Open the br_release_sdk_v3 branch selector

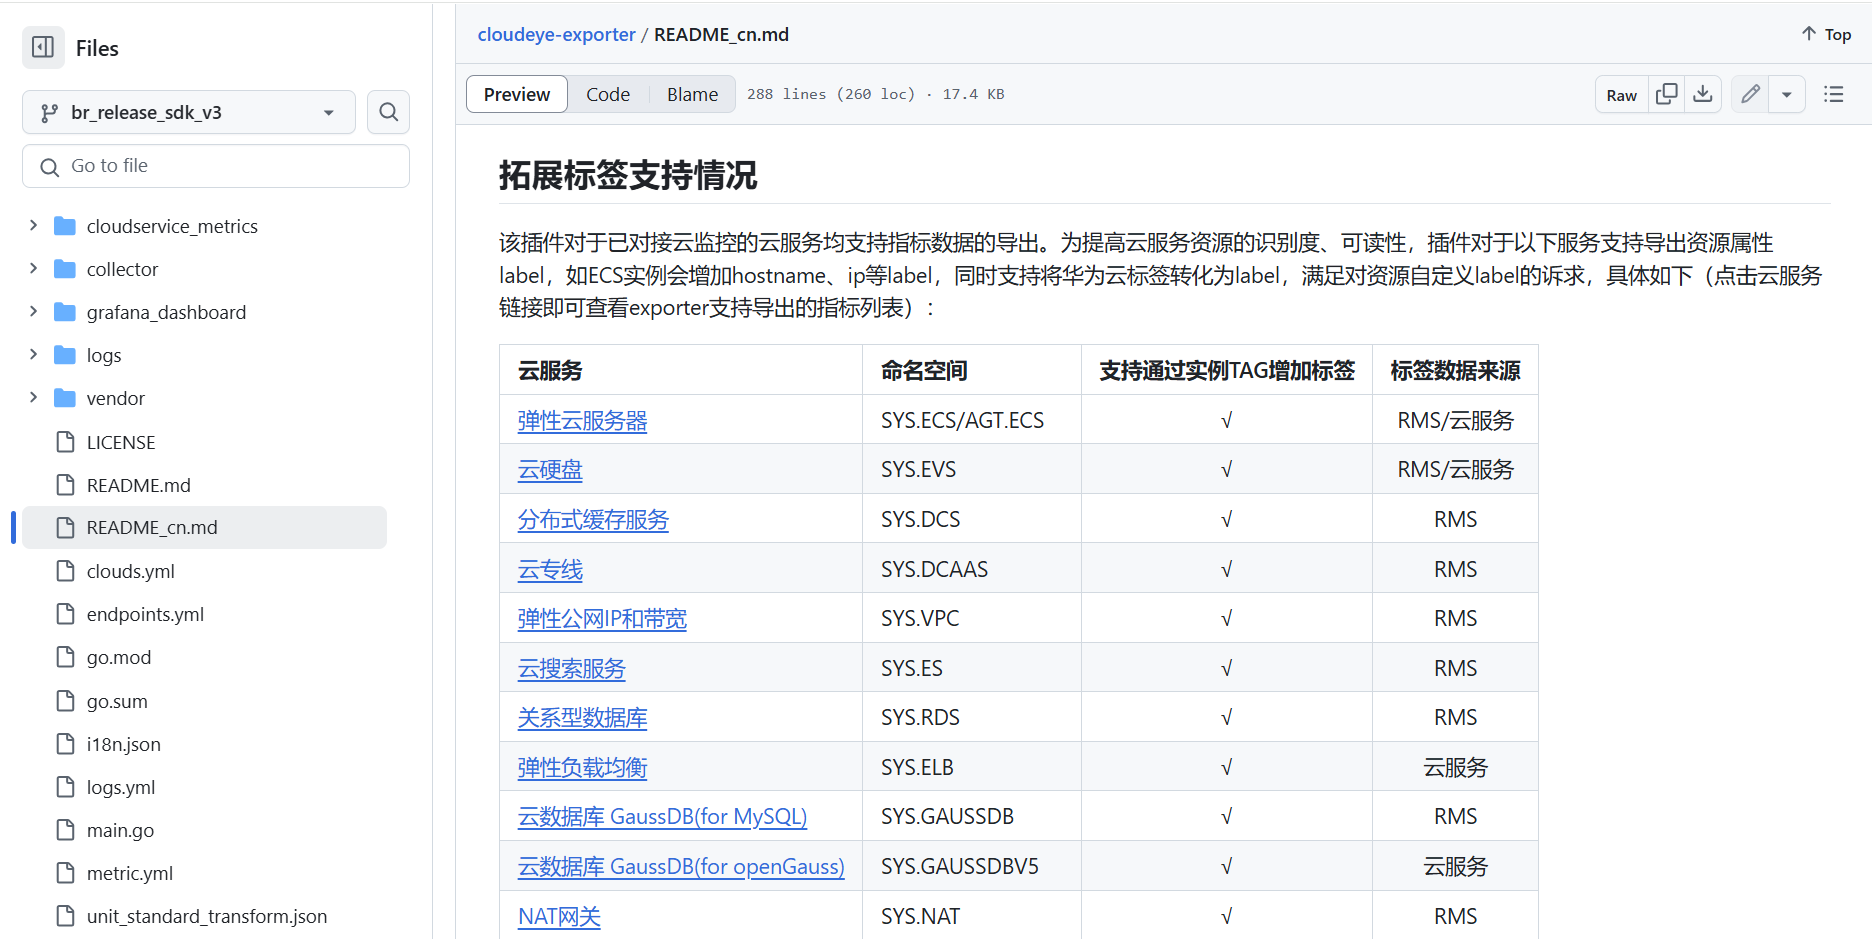(x=188, y=112)
